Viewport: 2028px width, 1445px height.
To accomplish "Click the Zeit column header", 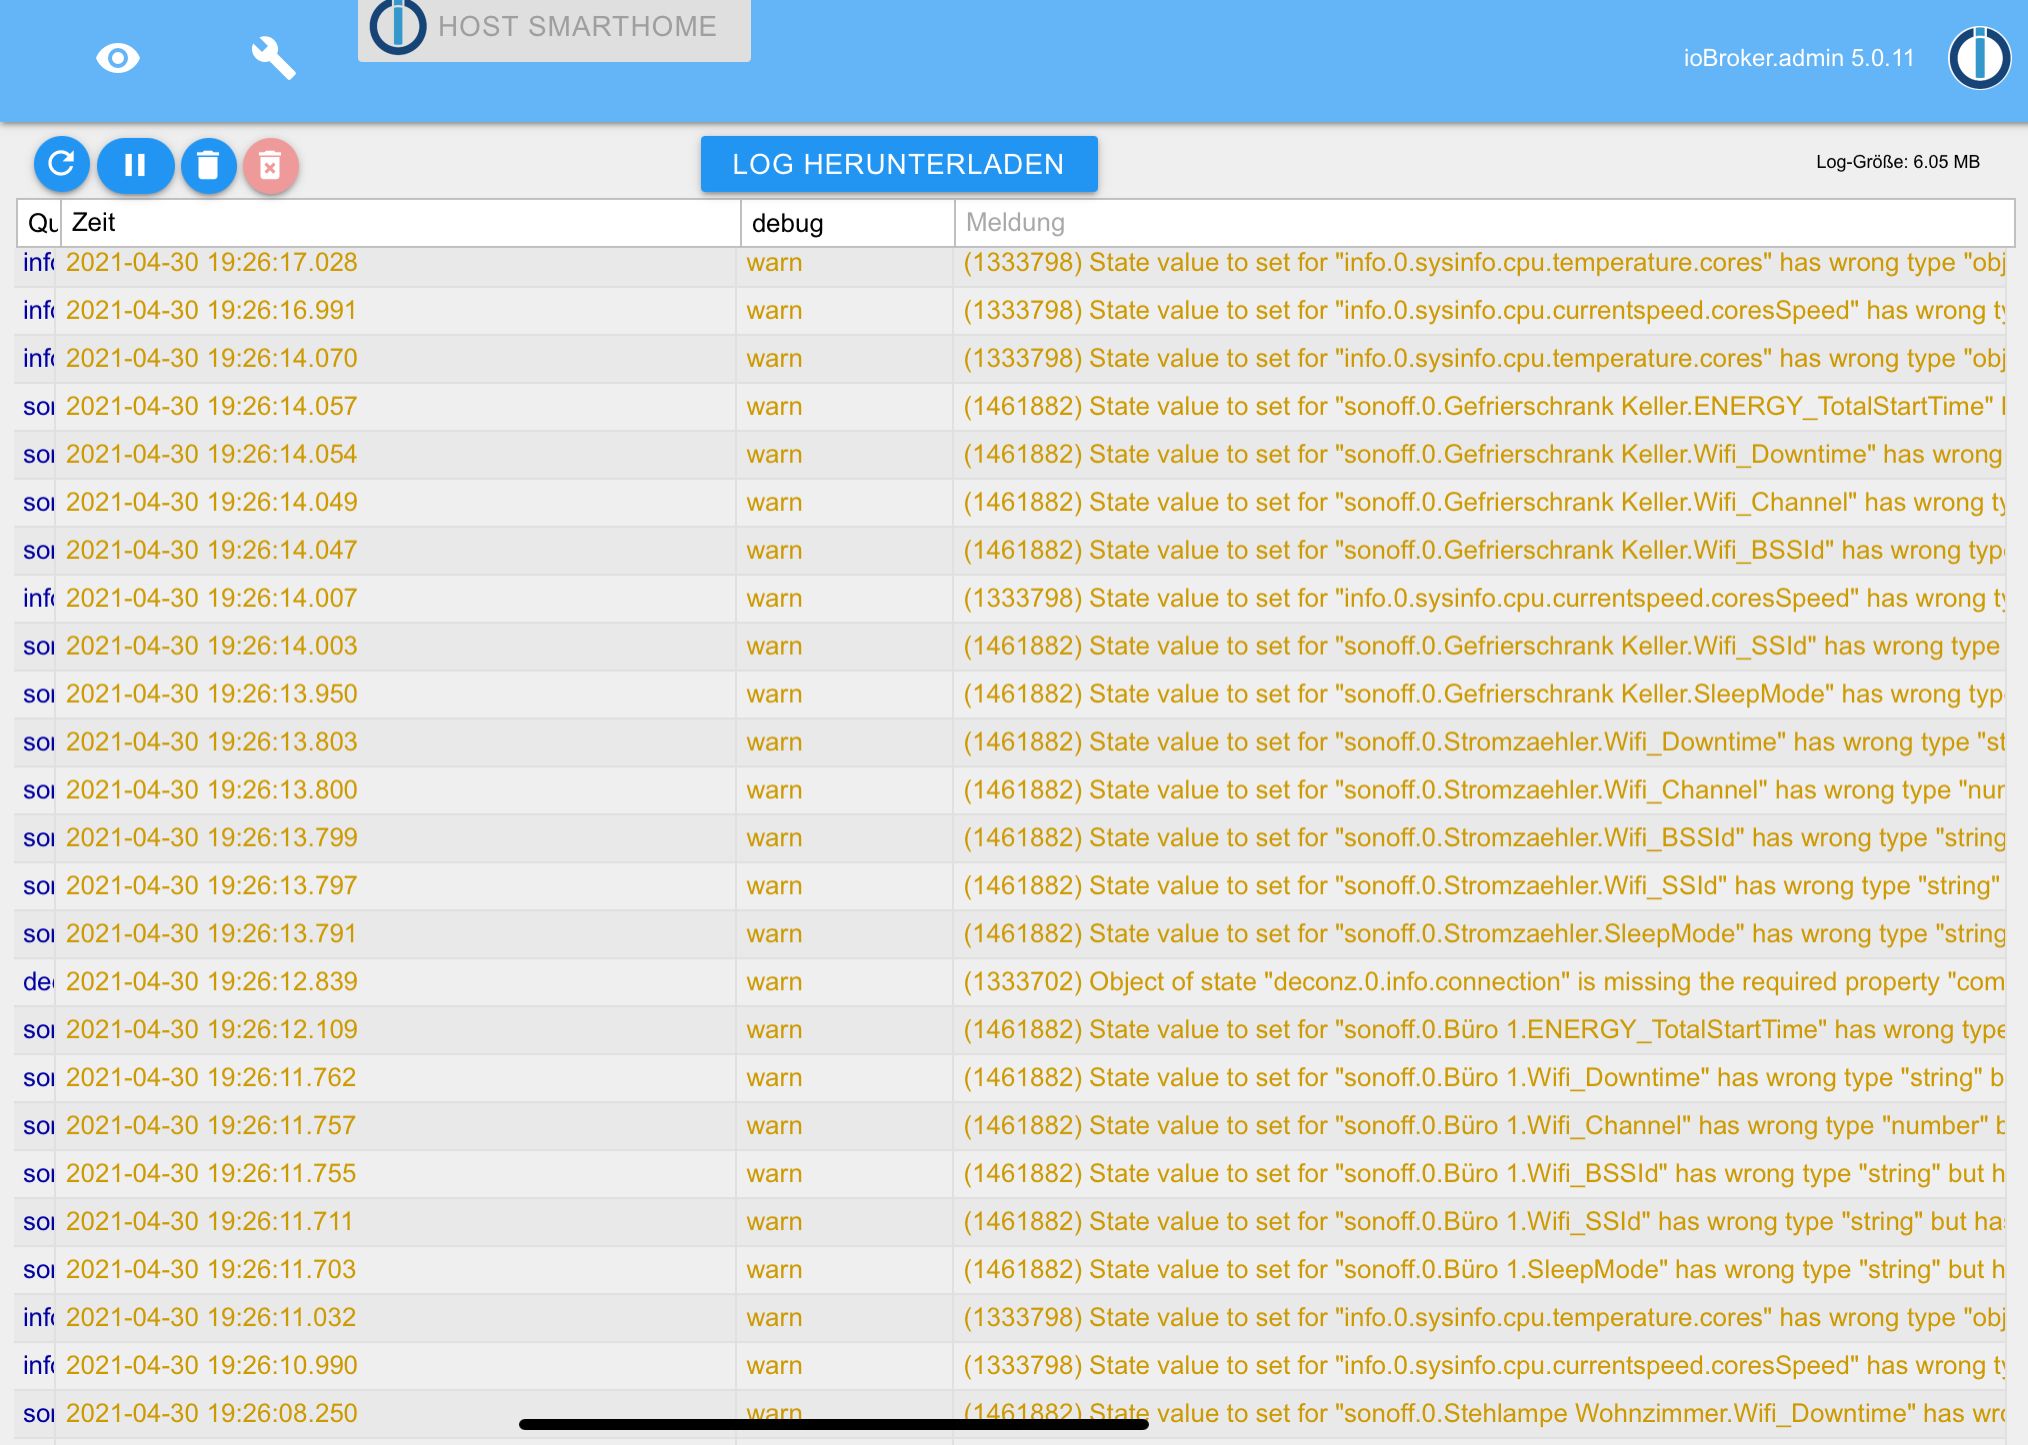I will 400,222.
